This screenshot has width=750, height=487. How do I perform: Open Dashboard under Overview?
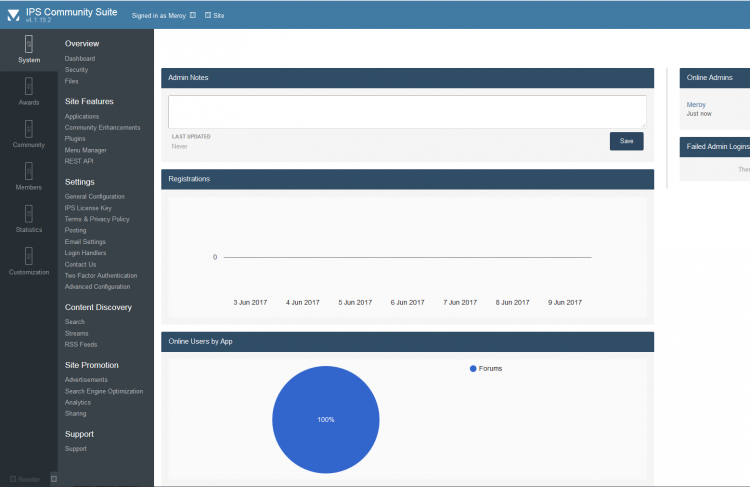click(x=80, y=59)
